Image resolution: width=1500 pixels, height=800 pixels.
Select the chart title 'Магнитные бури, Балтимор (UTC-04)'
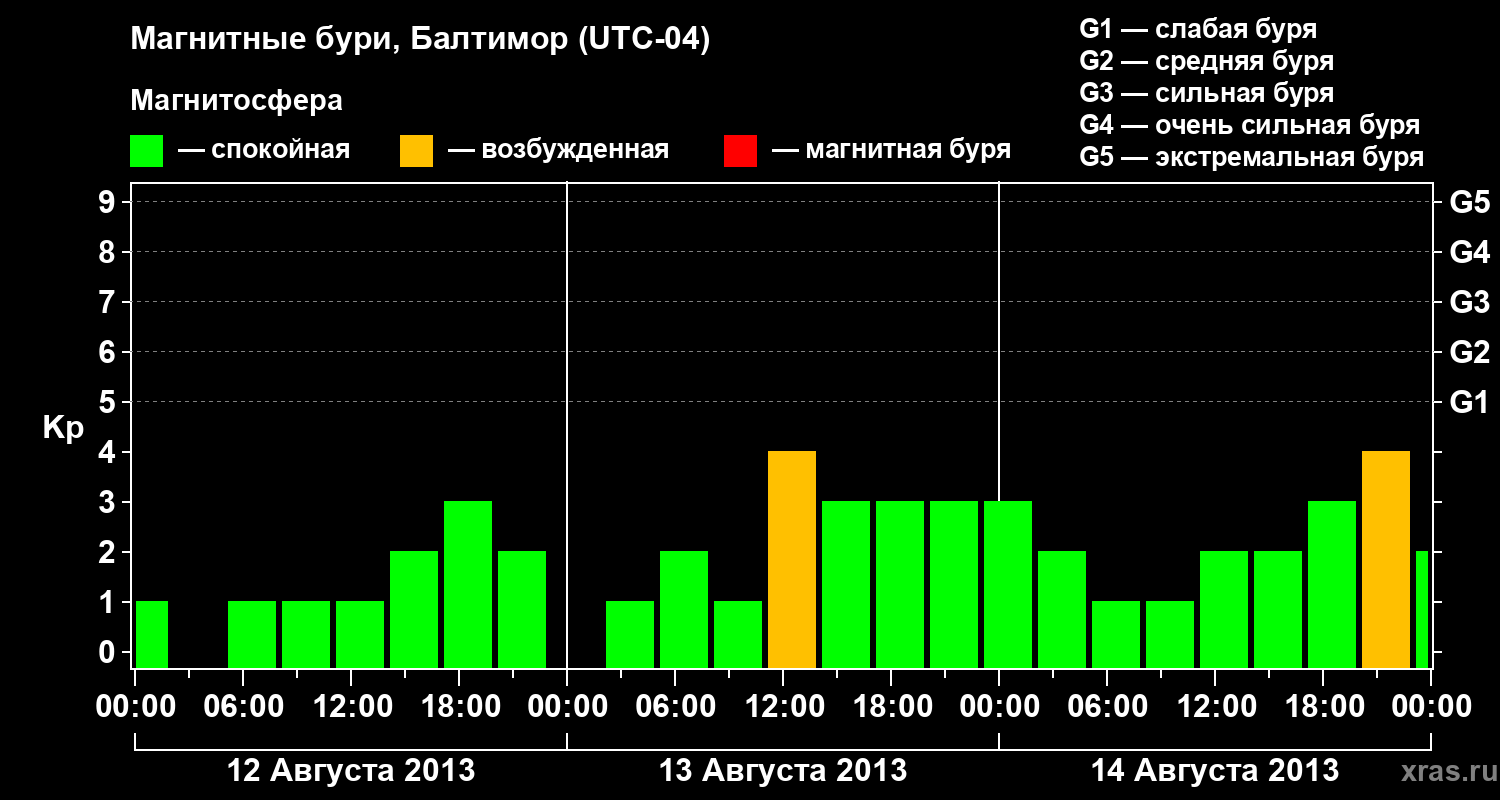click(x=420, y=41)
